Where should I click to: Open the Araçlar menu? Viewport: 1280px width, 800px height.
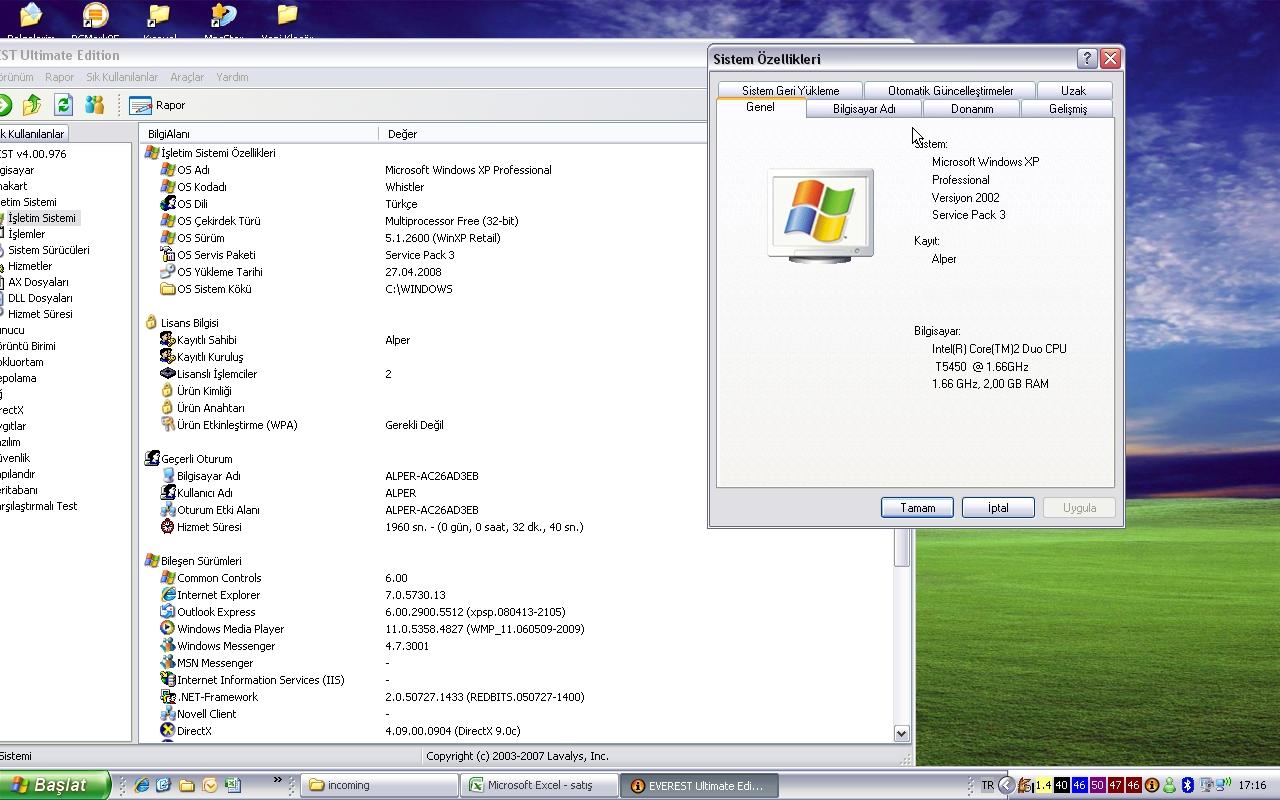(187, 77)
